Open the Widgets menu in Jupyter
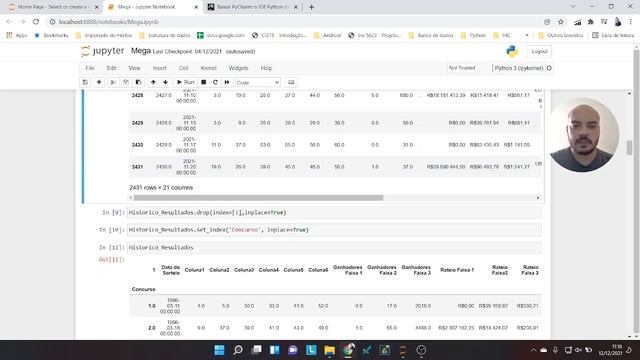Screen dimensions: 640x360 click(x=238, y=68)
